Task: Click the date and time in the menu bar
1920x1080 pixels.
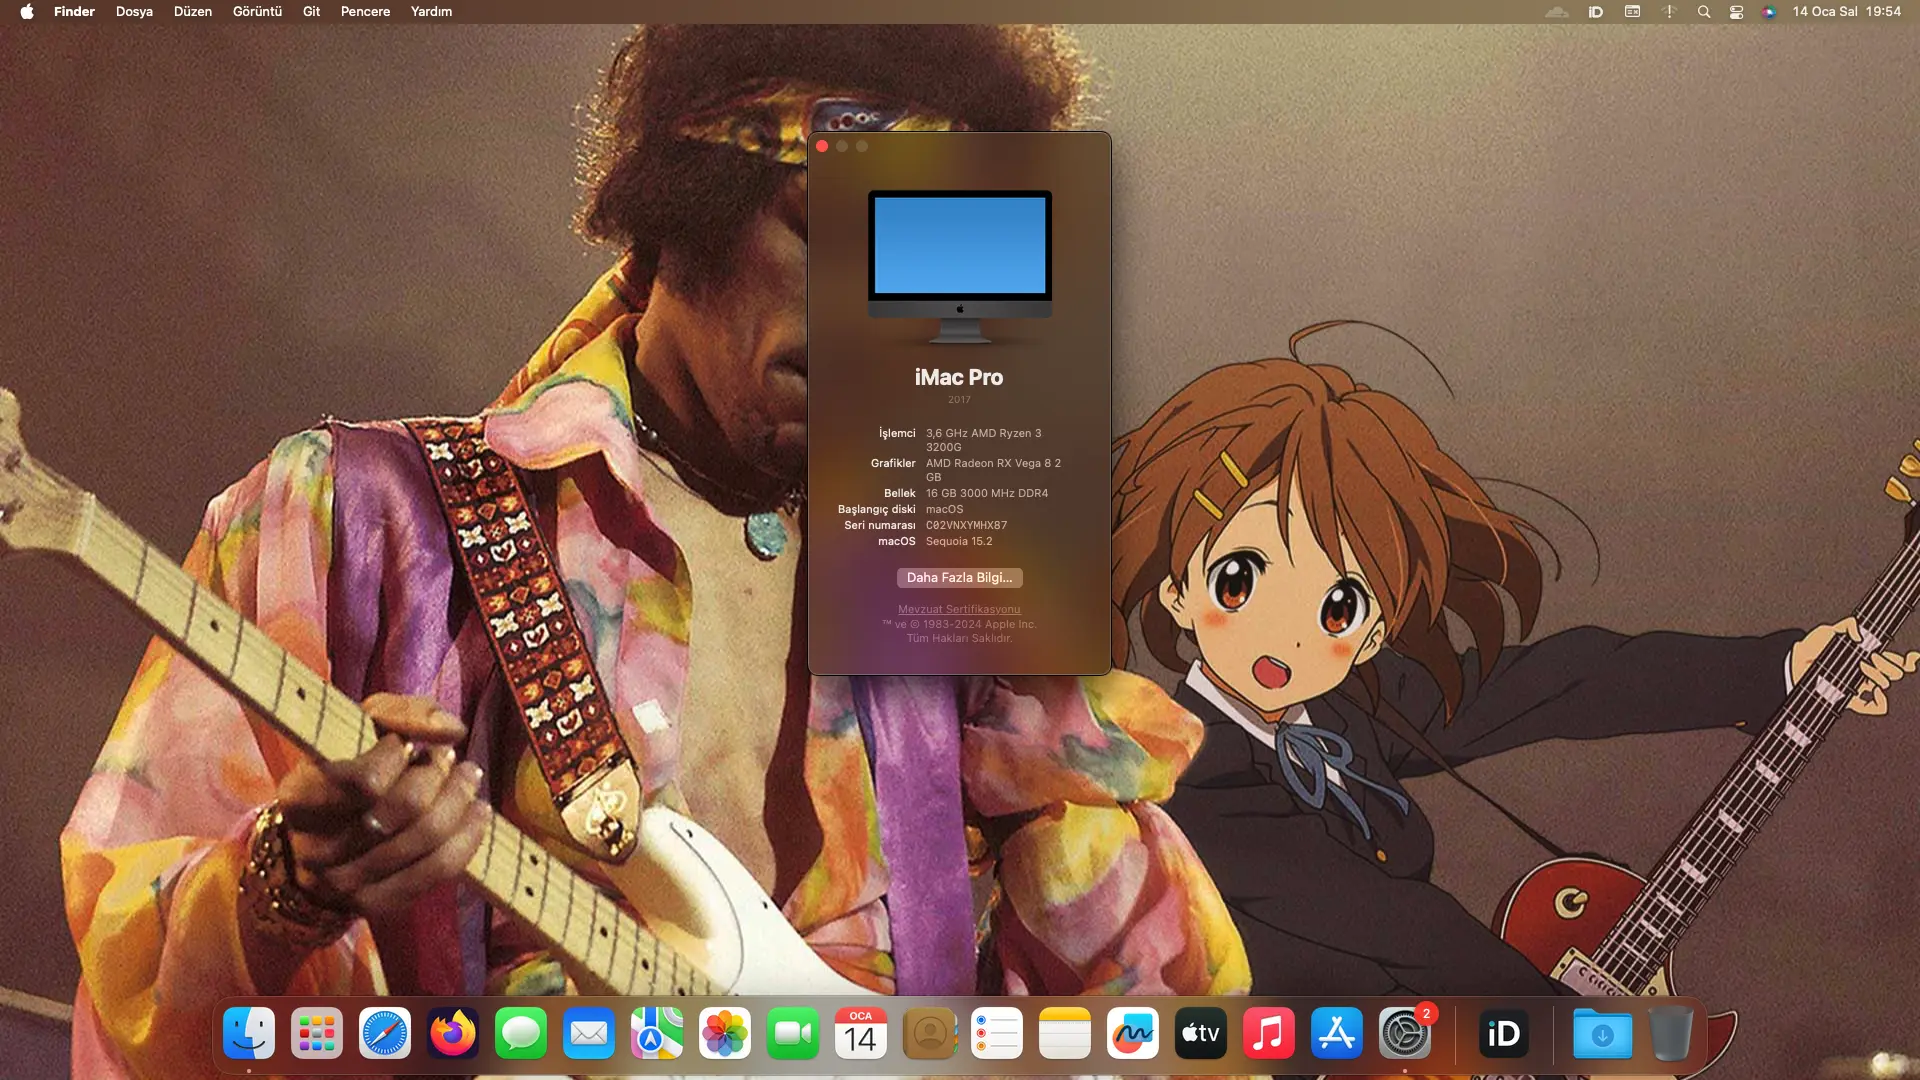Action: click(x=1846, y=12)
